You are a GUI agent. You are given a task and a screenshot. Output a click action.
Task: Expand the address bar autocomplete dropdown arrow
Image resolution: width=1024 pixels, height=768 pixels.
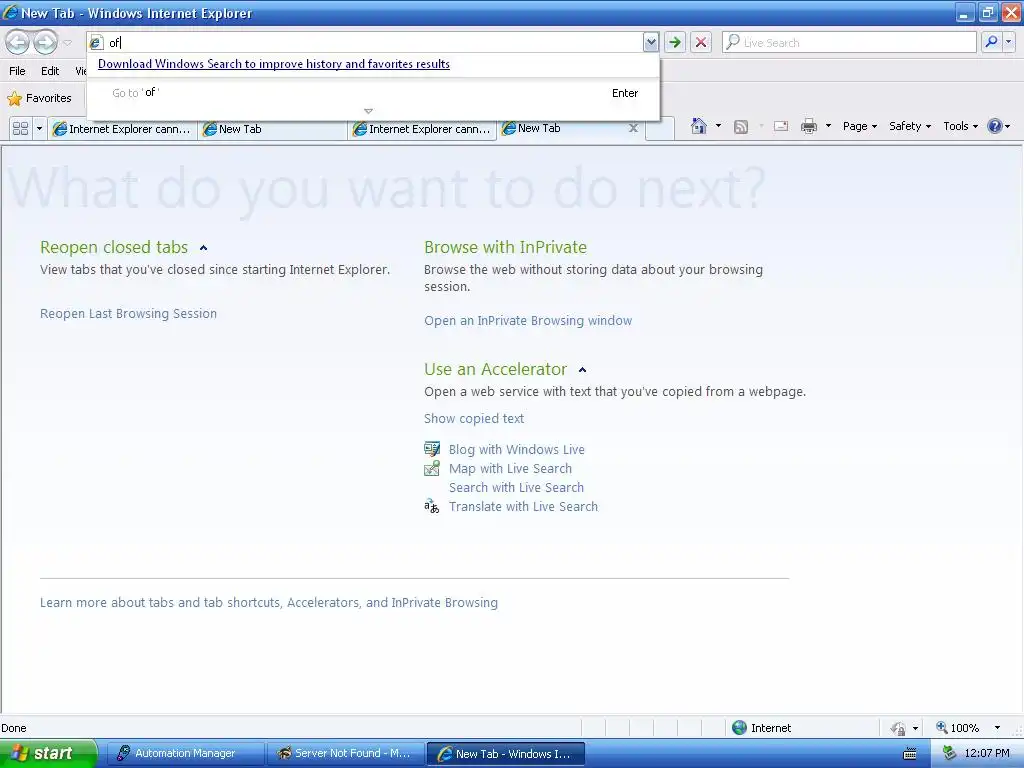[x=650, y=42]
